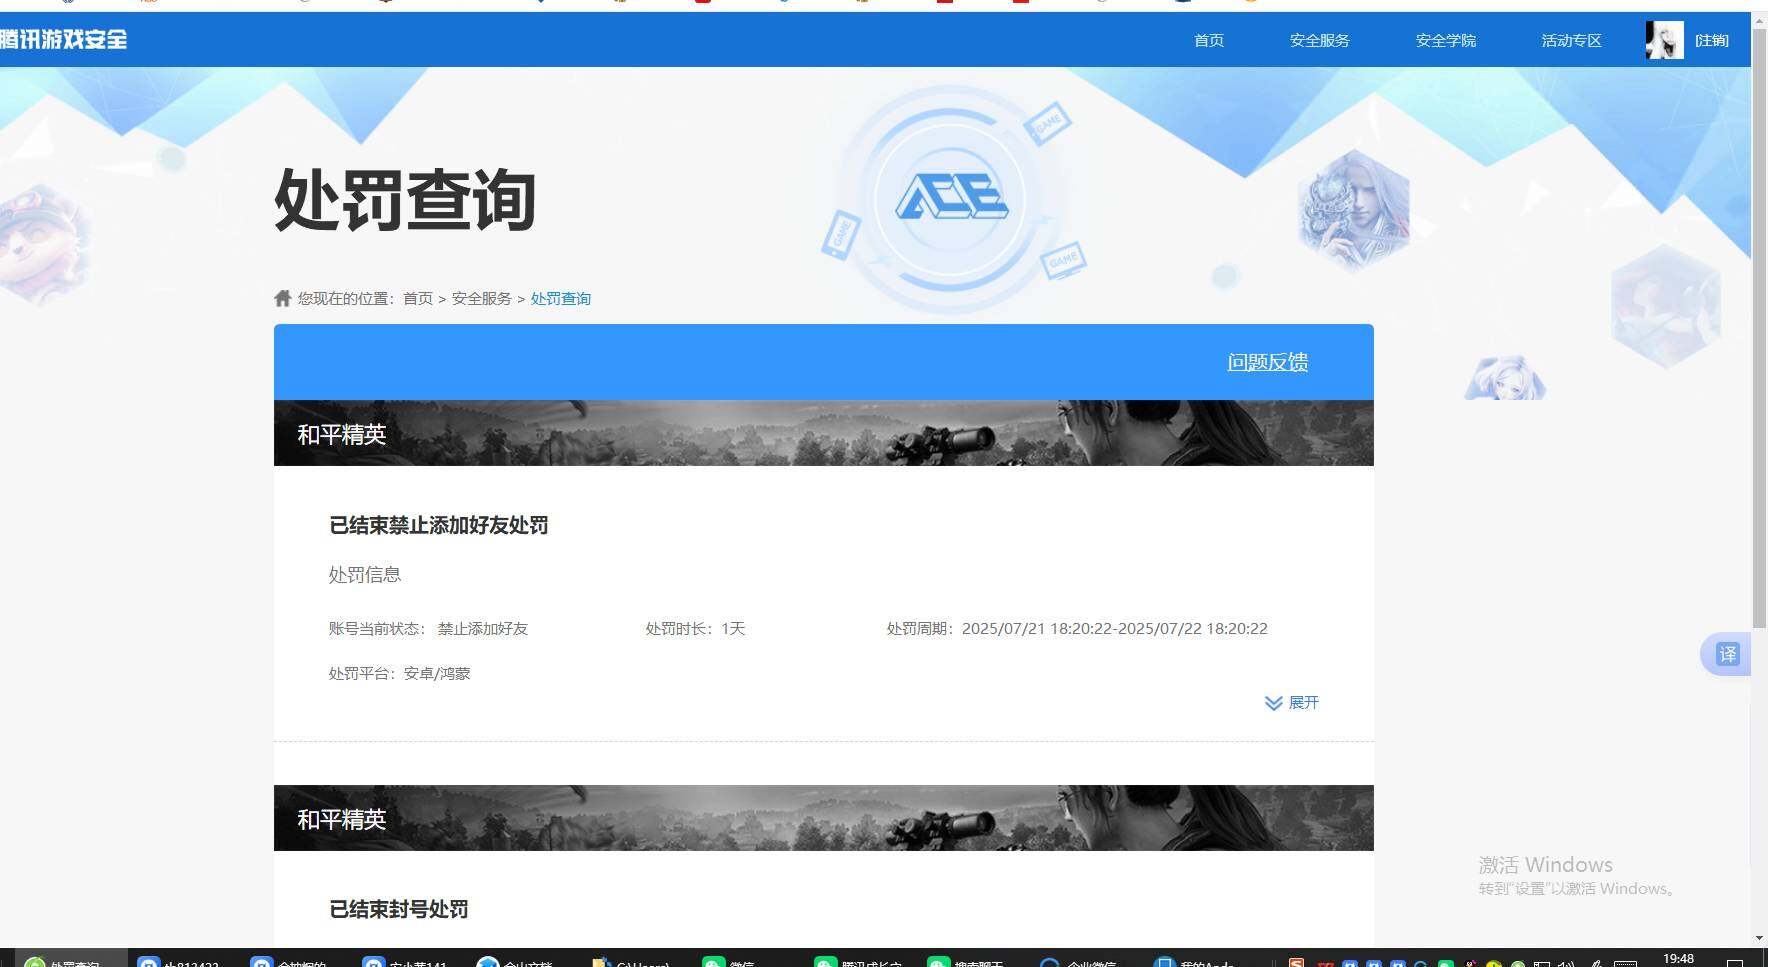
Task: Open the 问题反馈 feedback link
Action: point(1267,362)
